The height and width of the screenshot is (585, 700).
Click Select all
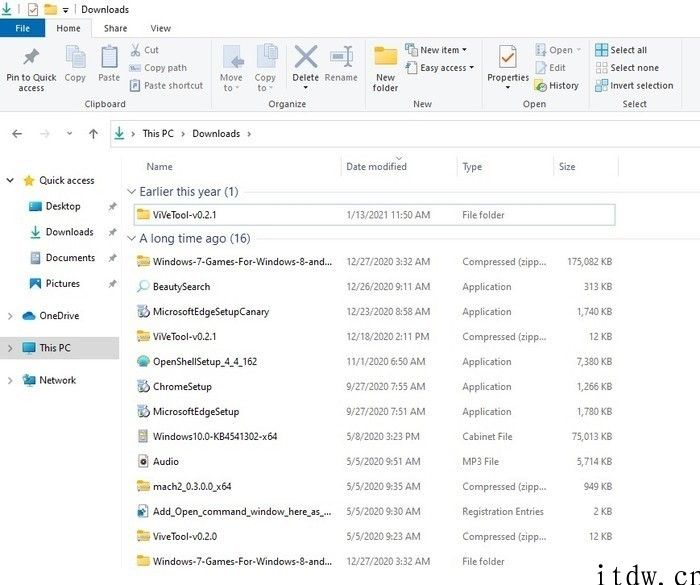621,50
